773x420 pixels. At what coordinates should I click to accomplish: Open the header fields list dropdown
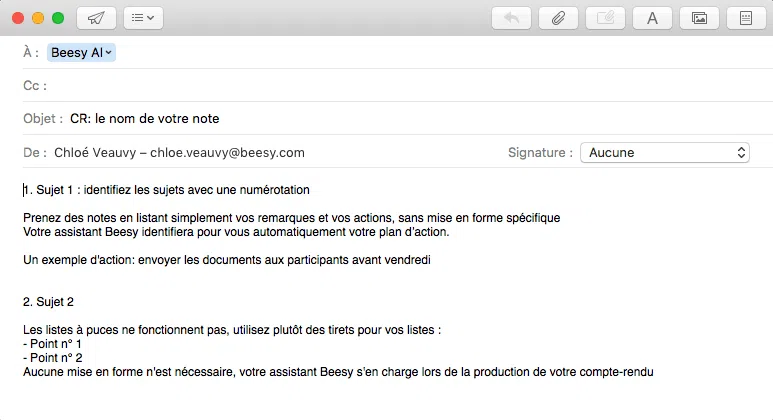[143, 18]
